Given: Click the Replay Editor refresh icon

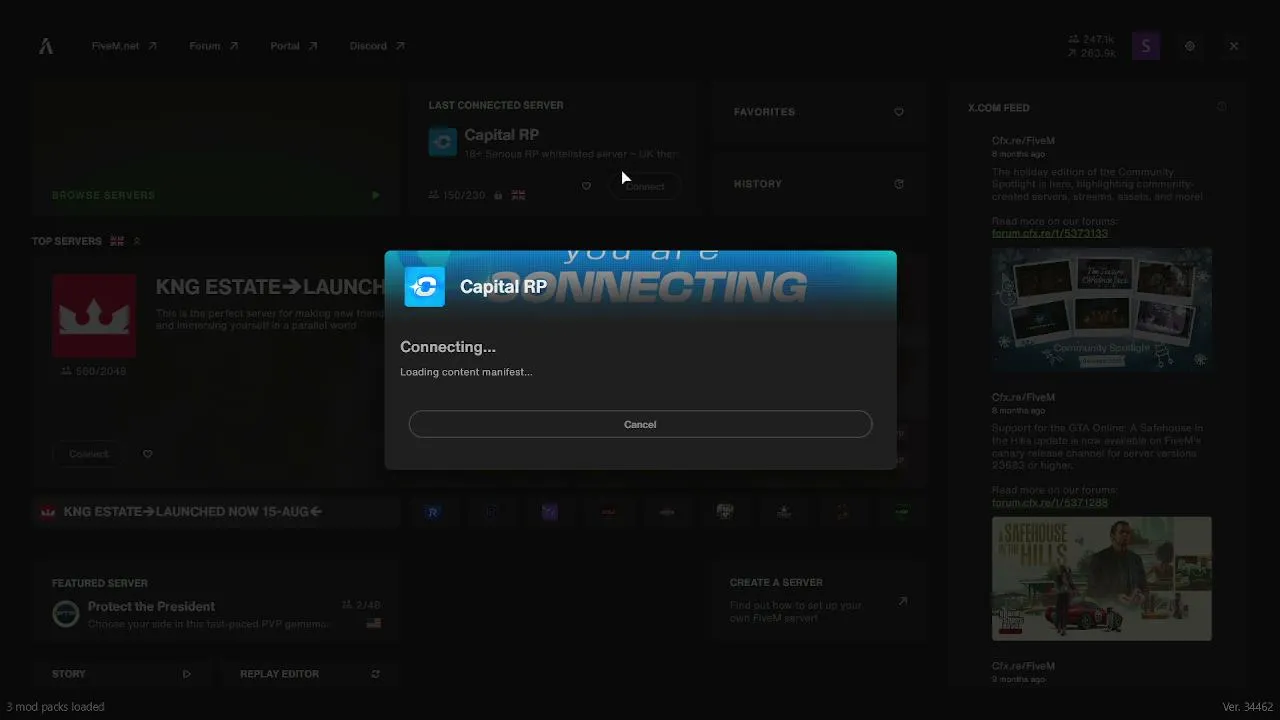Looking at the screenshot, I should click(x=376, y=674).
